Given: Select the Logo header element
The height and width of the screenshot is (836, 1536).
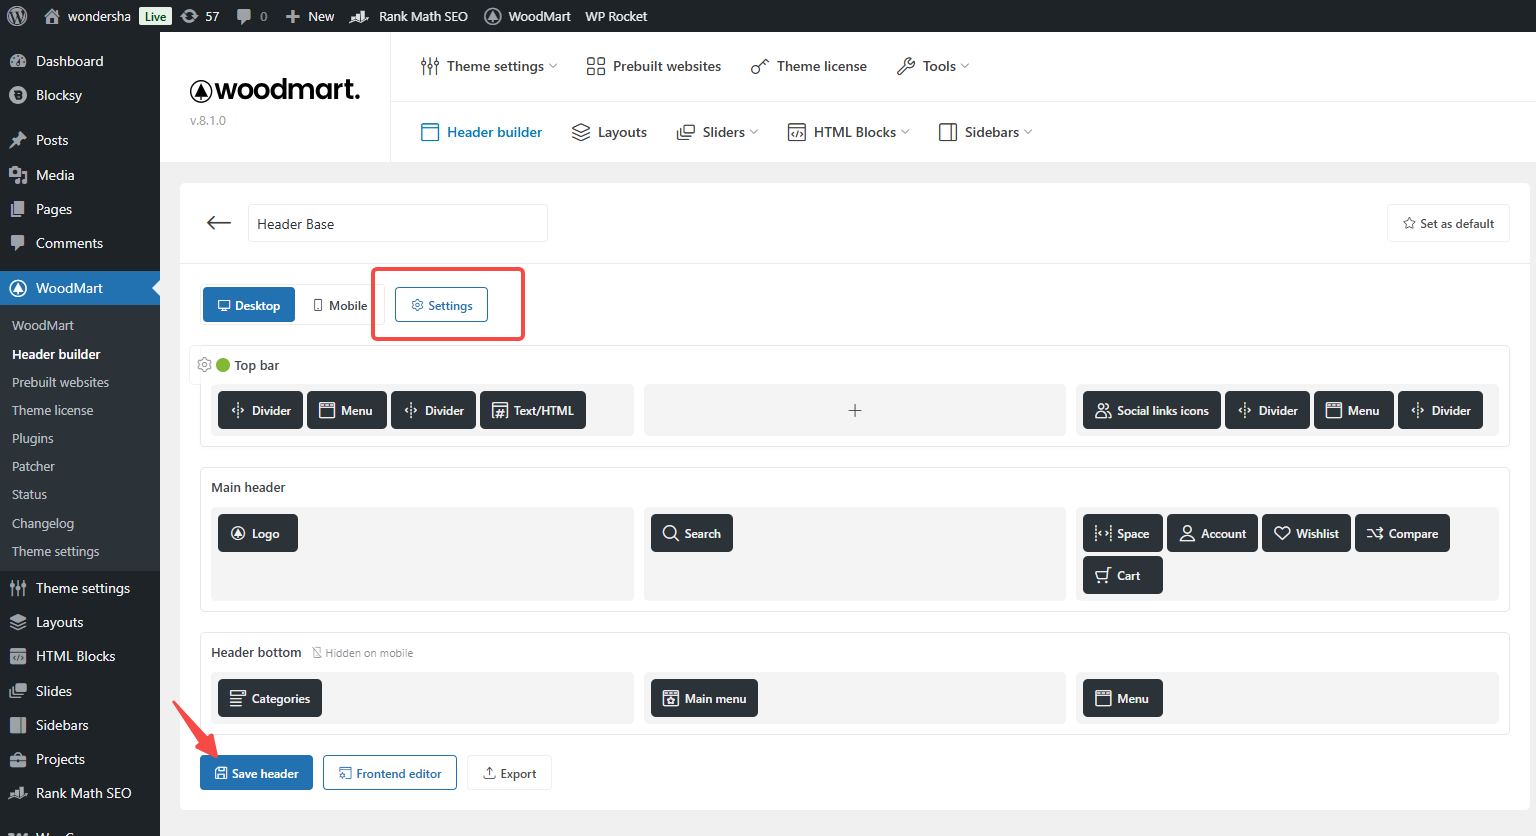Looking at the screenshot, I should [x=257, y=533].
